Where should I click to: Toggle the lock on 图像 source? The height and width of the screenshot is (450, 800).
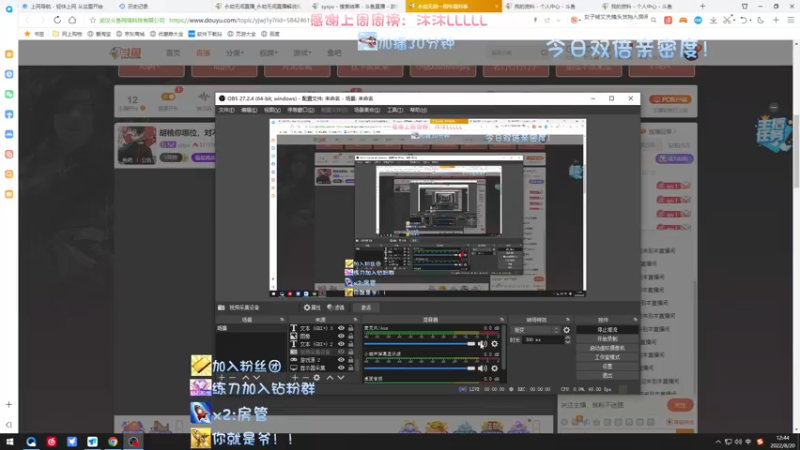coord(351,336)
